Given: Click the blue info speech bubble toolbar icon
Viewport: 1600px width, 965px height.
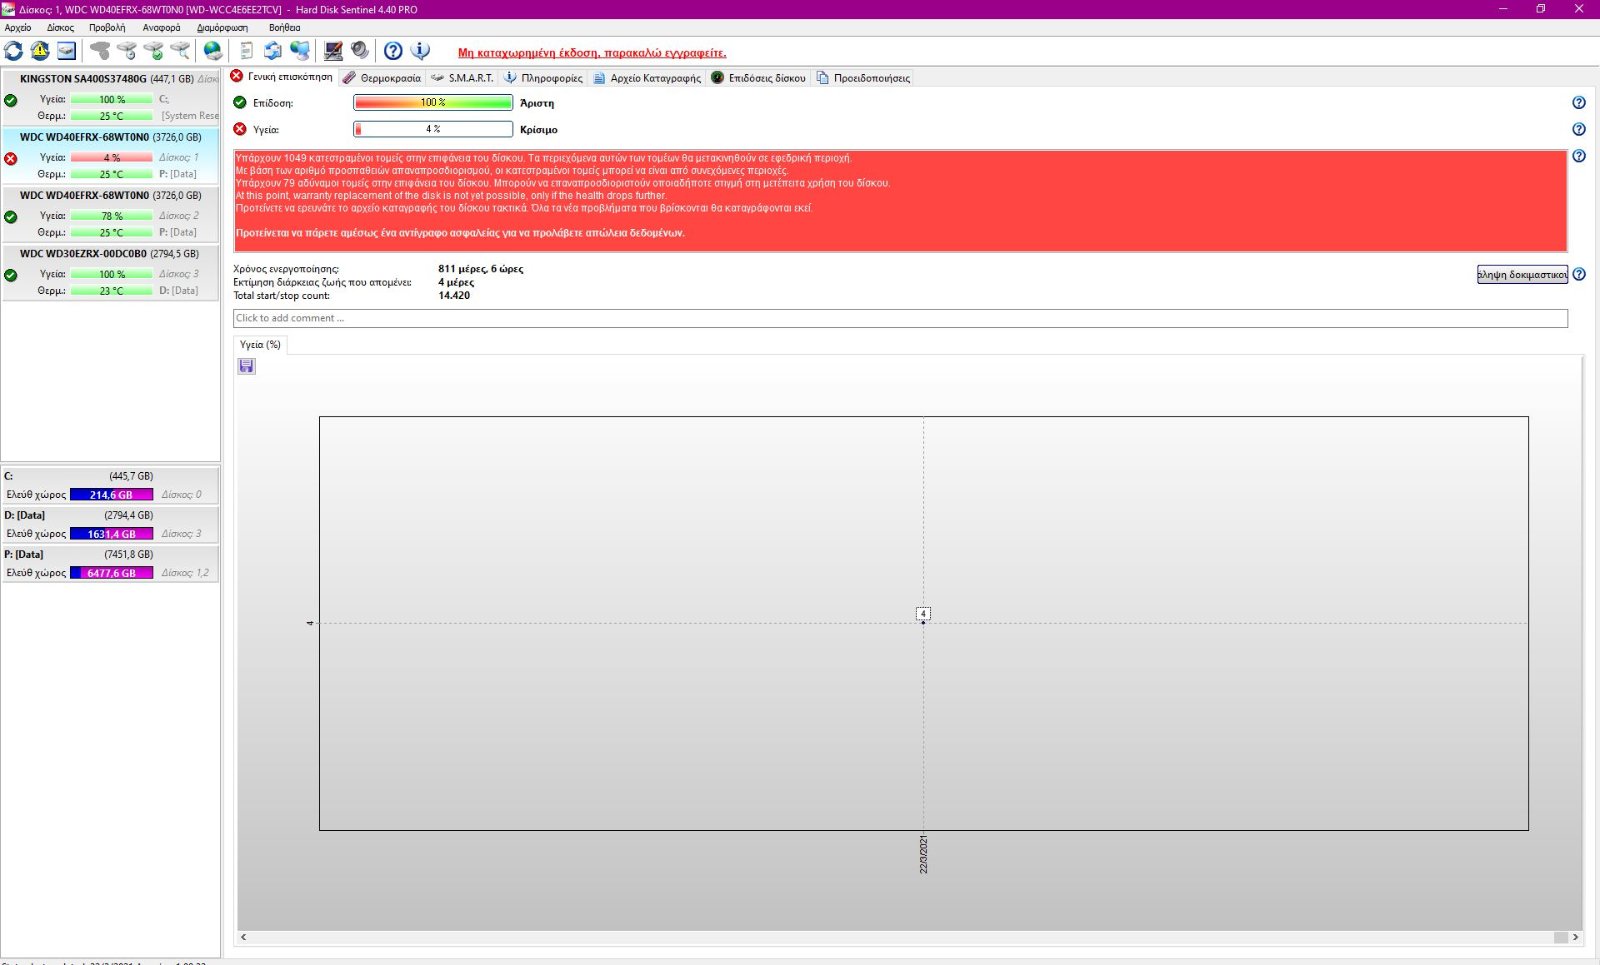Looking at the screenshot, I should tap(421, 50).
